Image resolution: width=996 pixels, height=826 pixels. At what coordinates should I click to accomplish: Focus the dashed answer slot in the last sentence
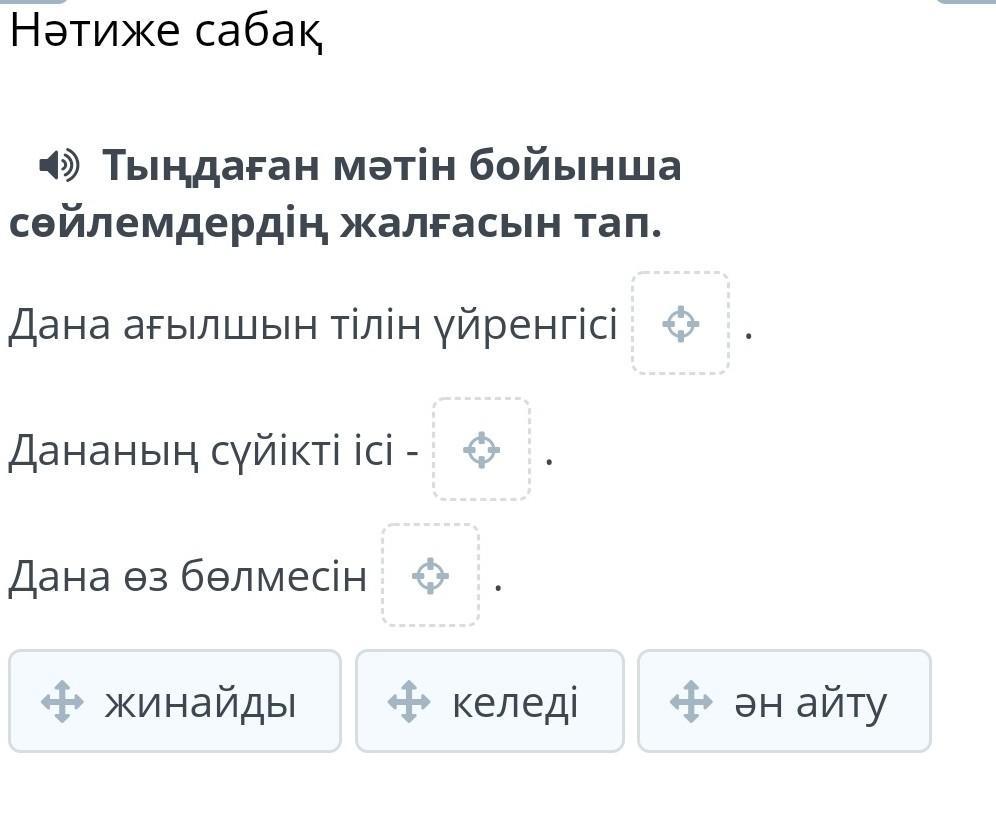431,575
